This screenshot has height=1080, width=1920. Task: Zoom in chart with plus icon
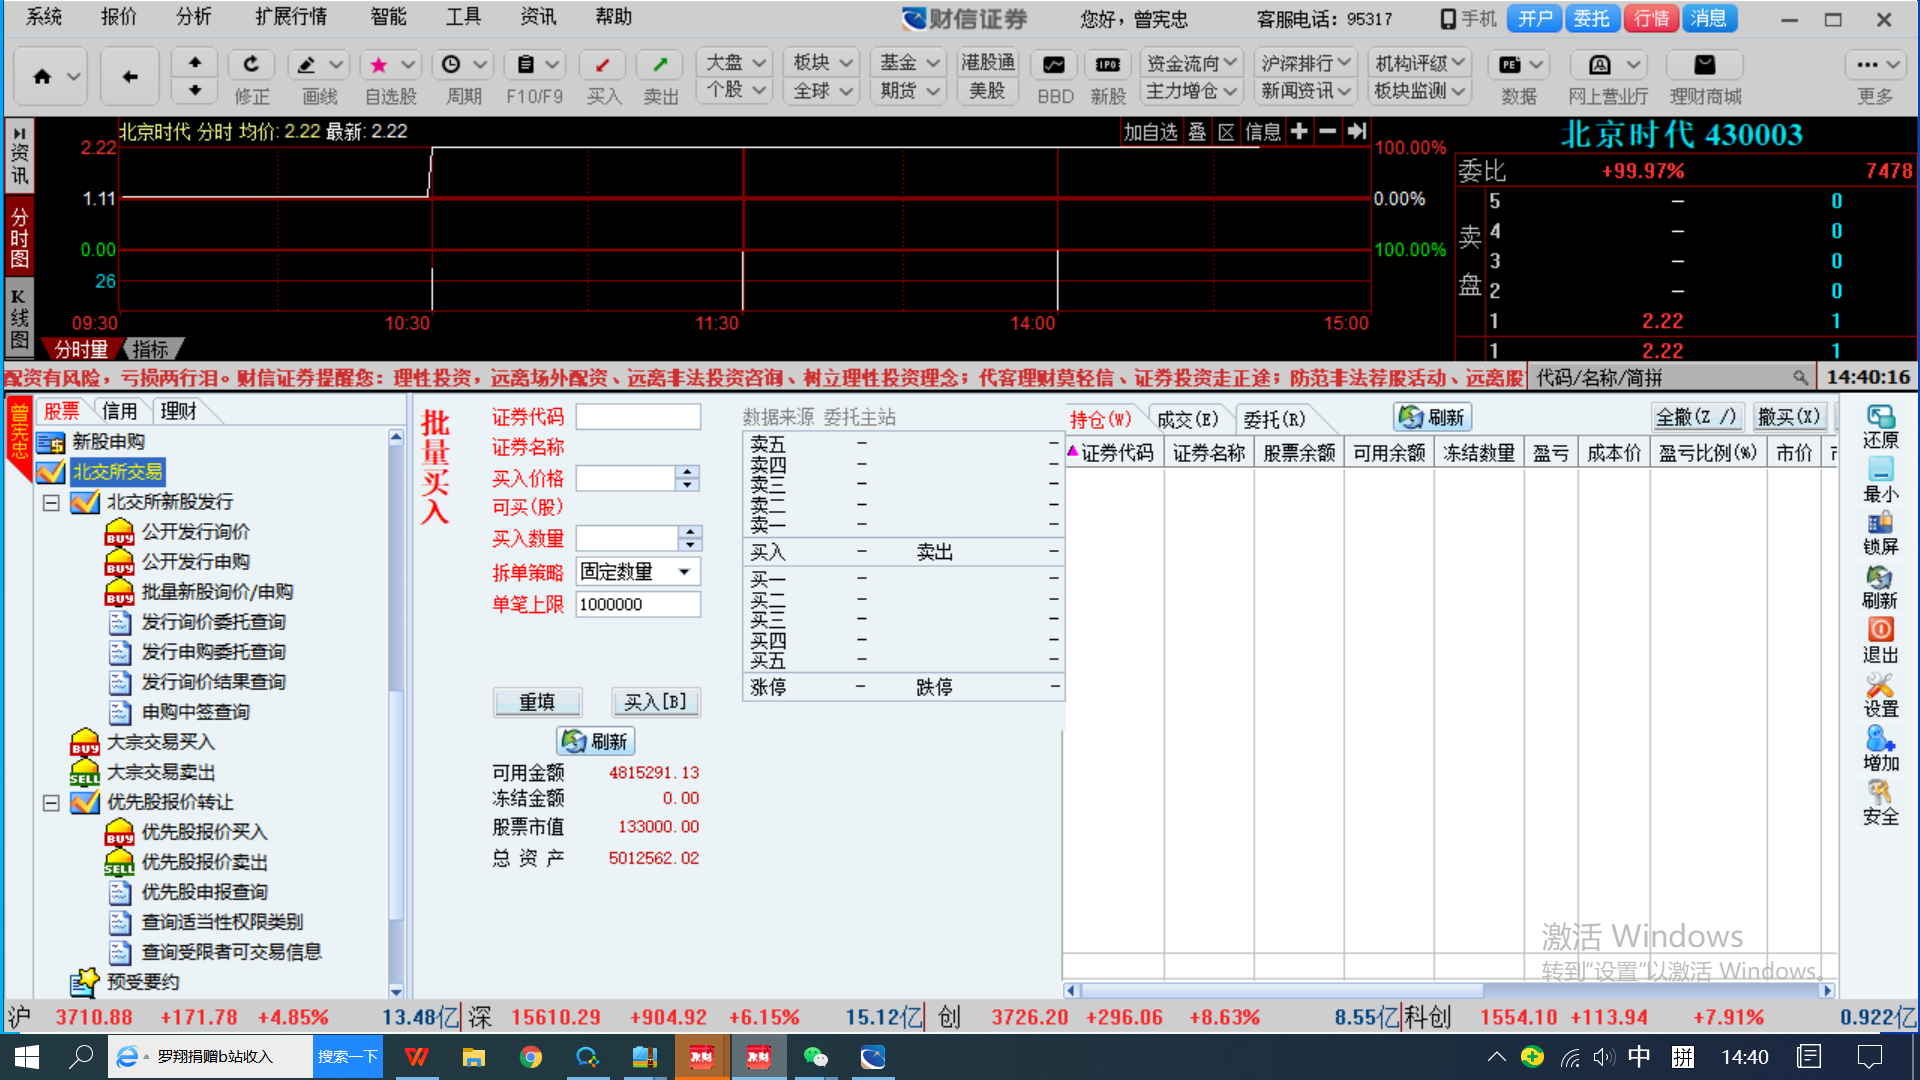[1299, 131]
